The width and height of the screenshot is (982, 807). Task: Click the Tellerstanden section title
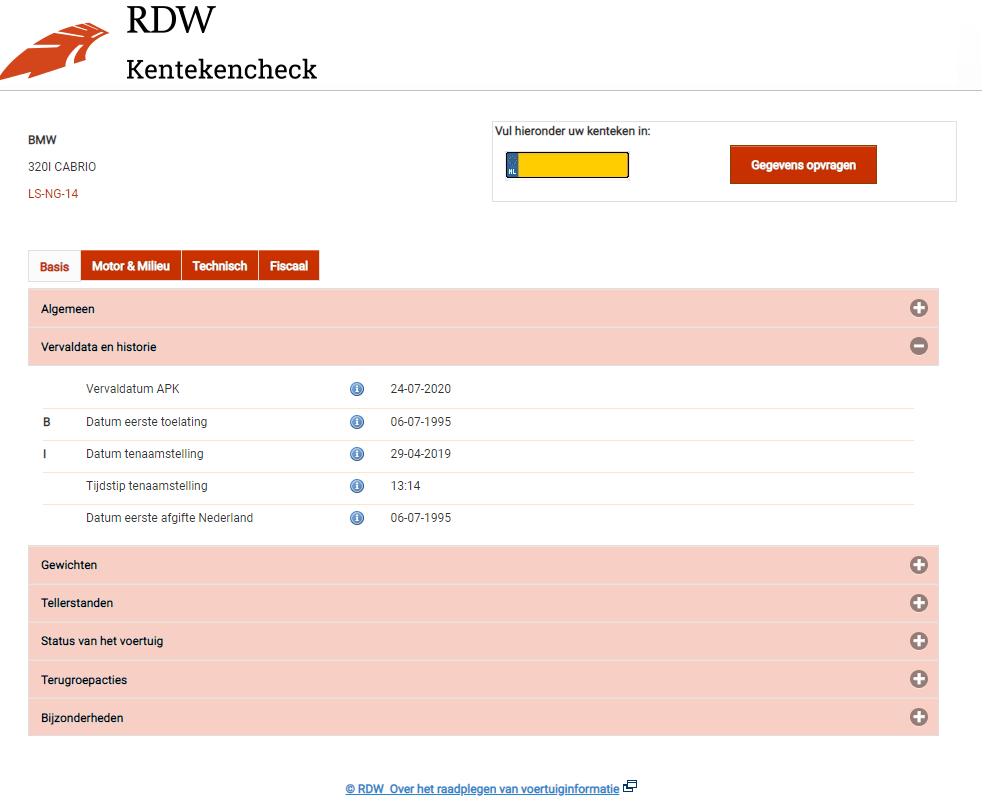(77, 603)
